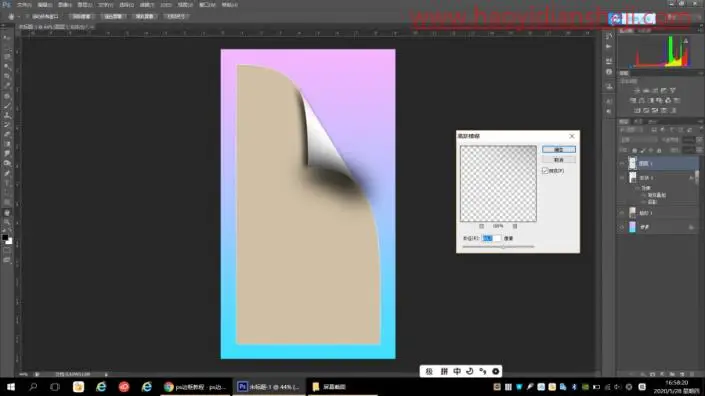This screenshot has height=396, width=705.
Task: Open the Windows Start menu
Action: (x=10, y=387)
